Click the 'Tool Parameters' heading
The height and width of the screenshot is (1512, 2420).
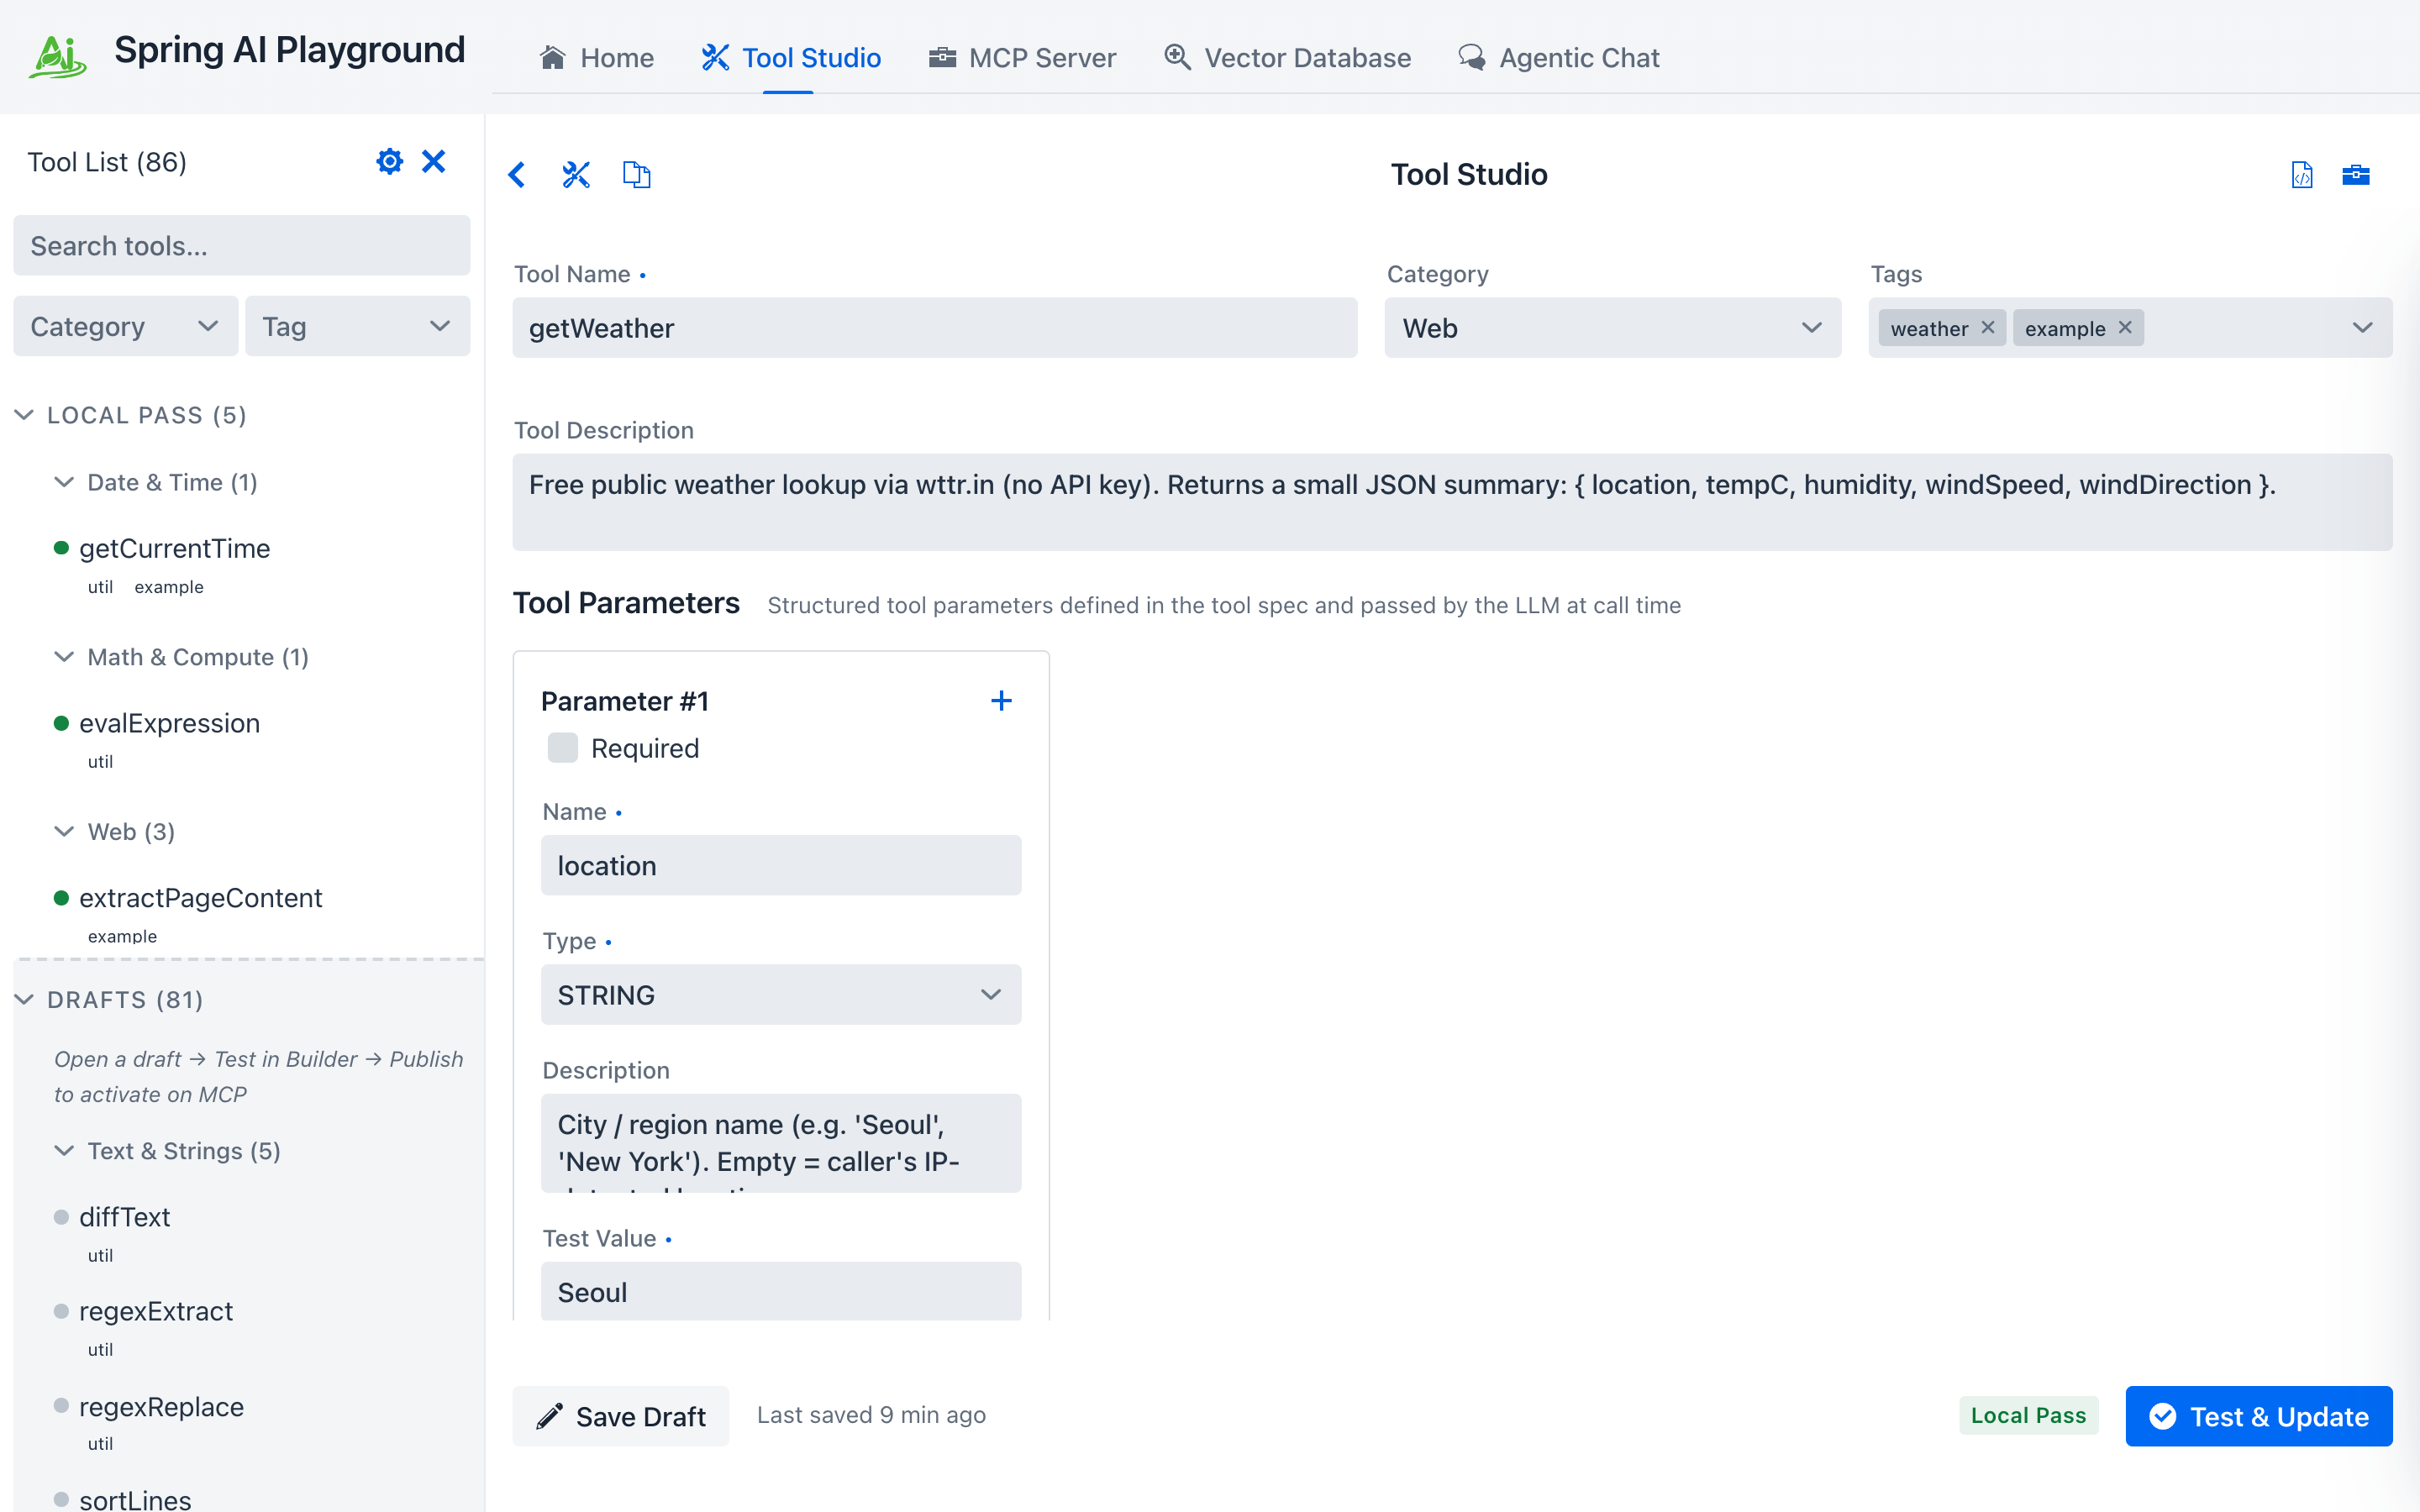[626, 603]
